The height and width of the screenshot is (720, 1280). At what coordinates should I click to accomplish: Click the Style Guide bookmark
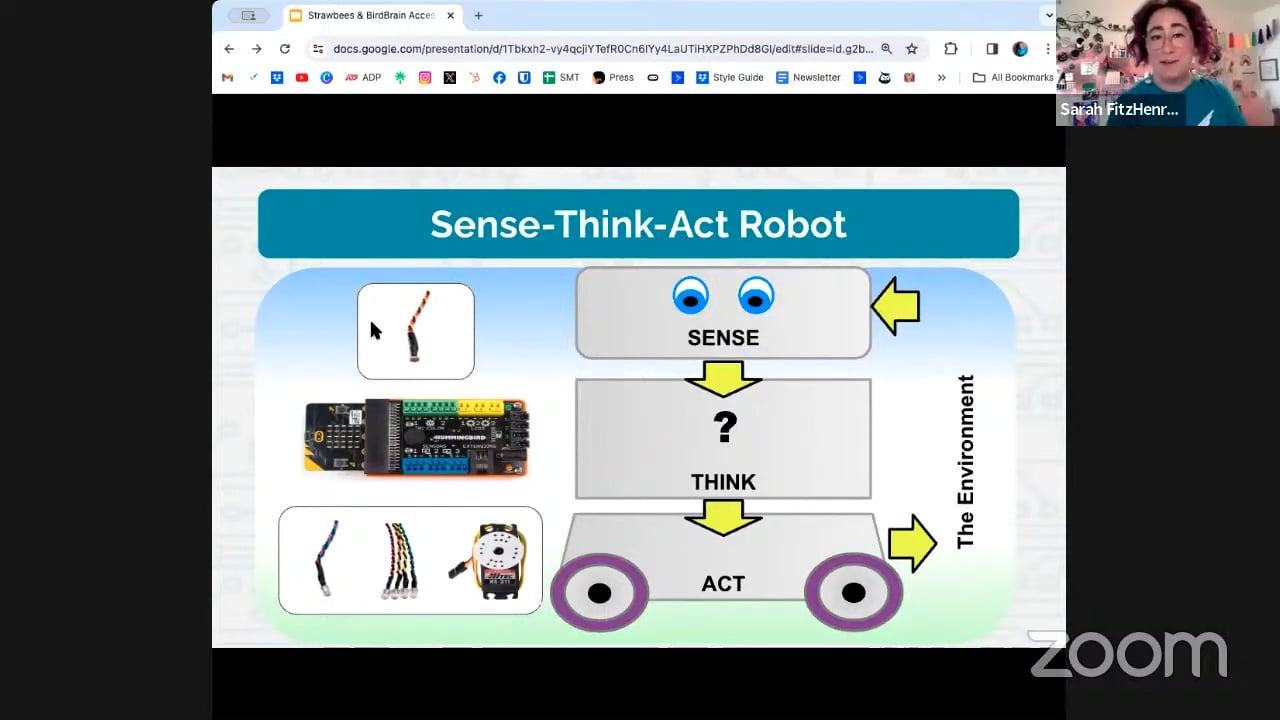point(731,77)
